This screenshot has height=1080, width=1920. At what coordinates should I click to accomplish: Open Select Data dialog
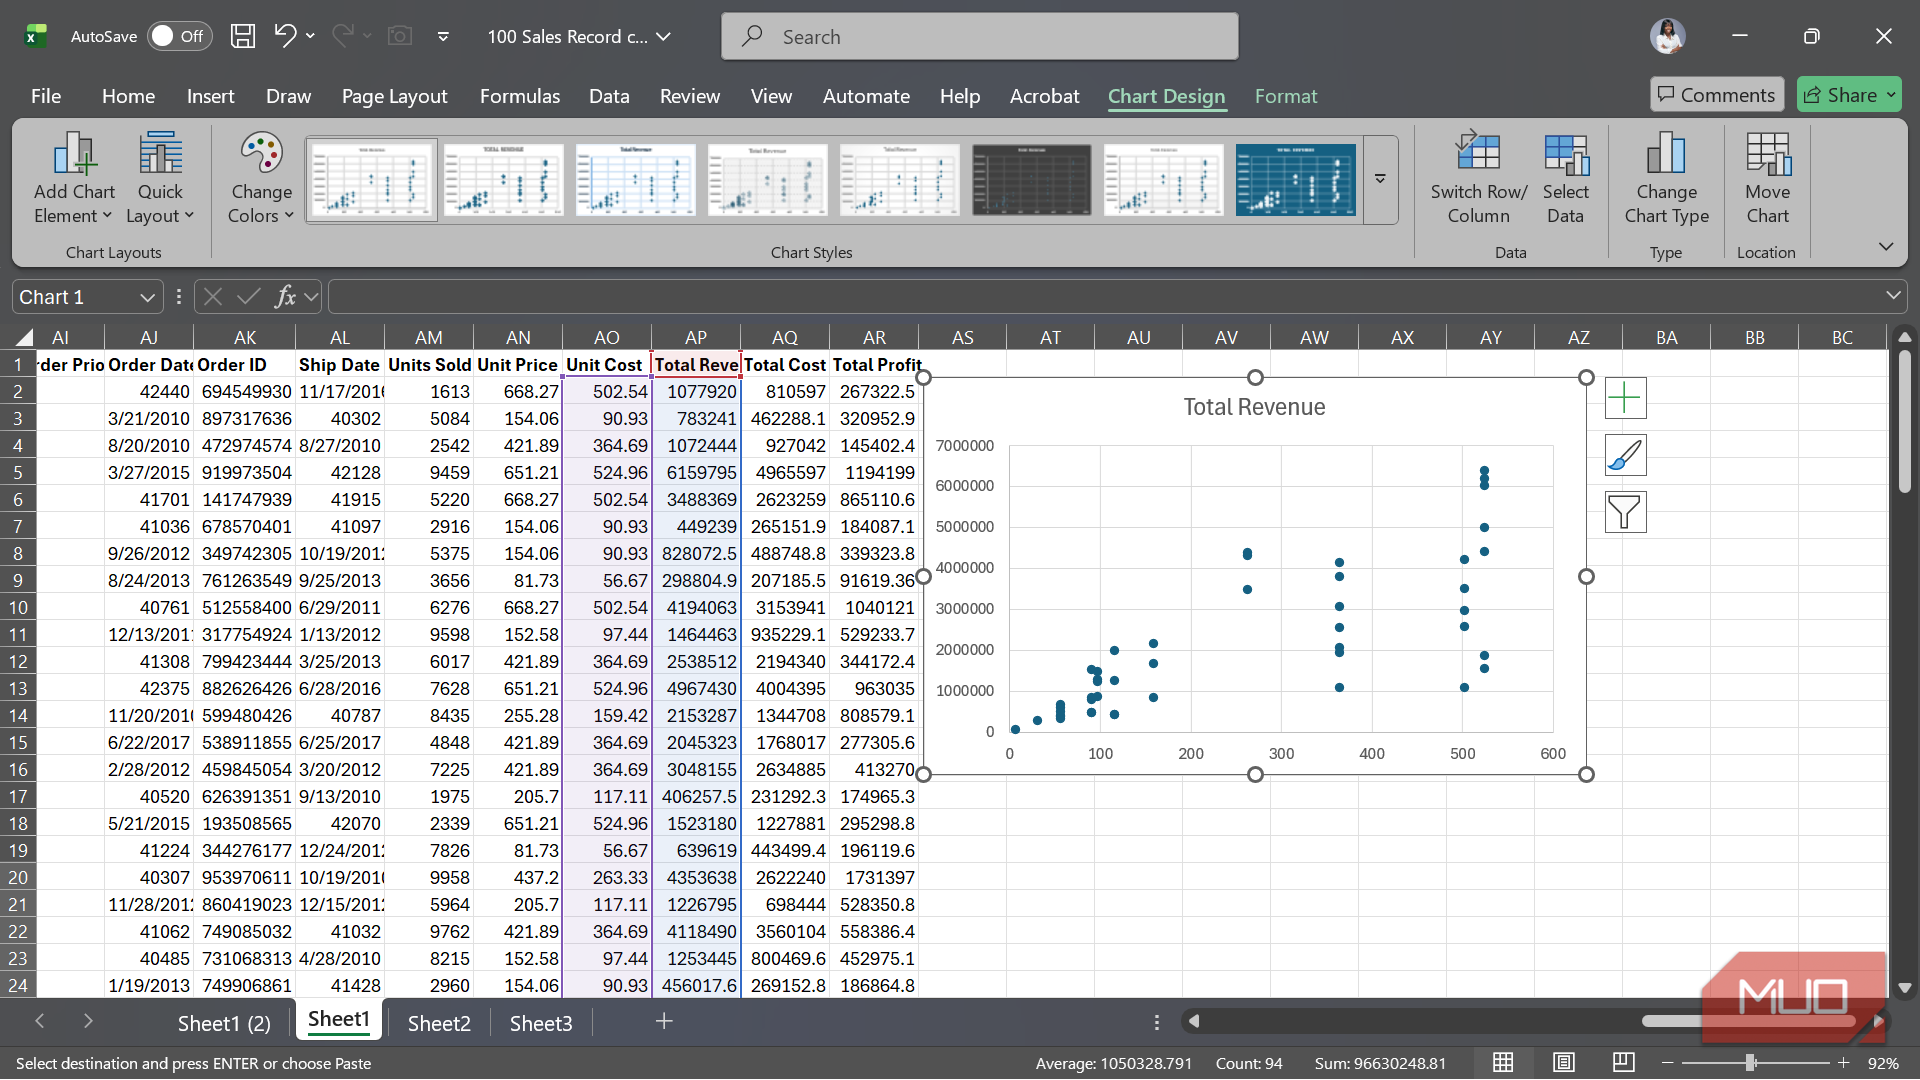[x=1565, y=178]
